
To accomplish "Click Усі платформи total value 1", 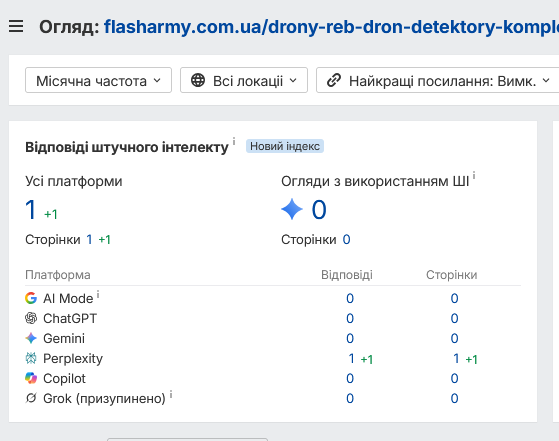I will tap(31, 209).
